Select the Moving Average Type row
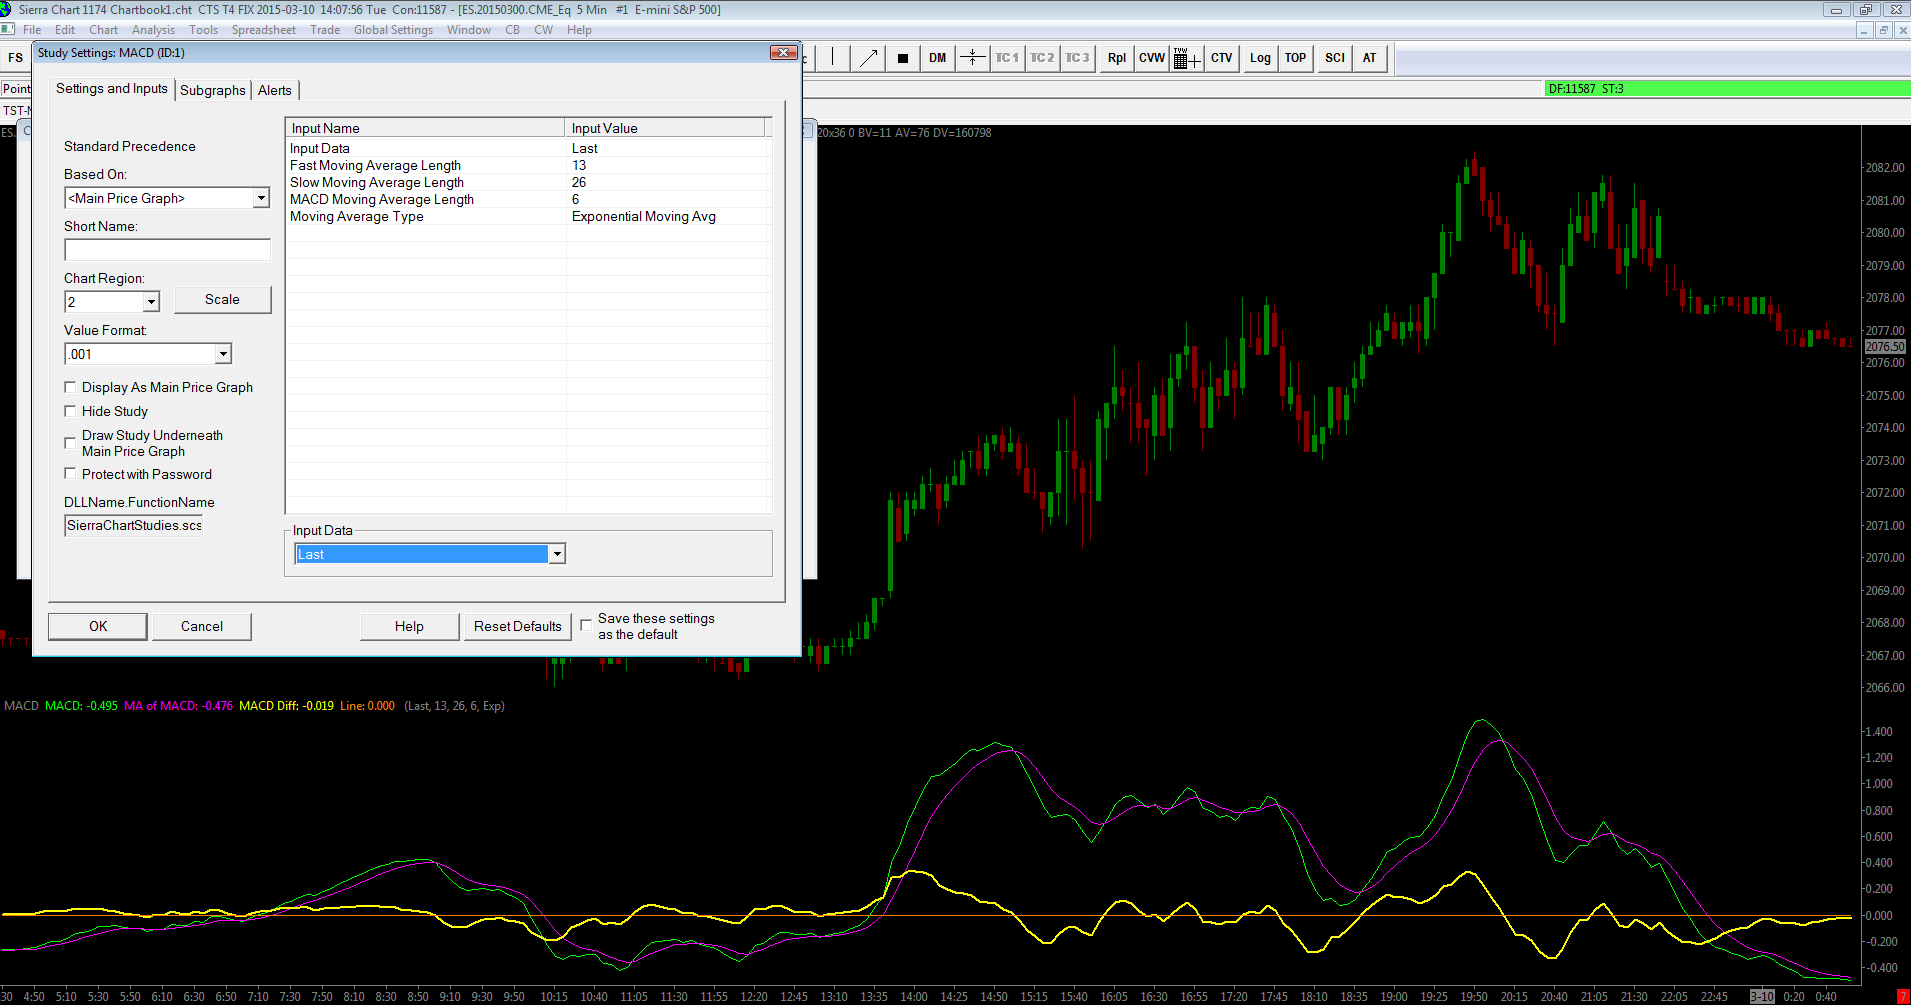 coord(528,216)
